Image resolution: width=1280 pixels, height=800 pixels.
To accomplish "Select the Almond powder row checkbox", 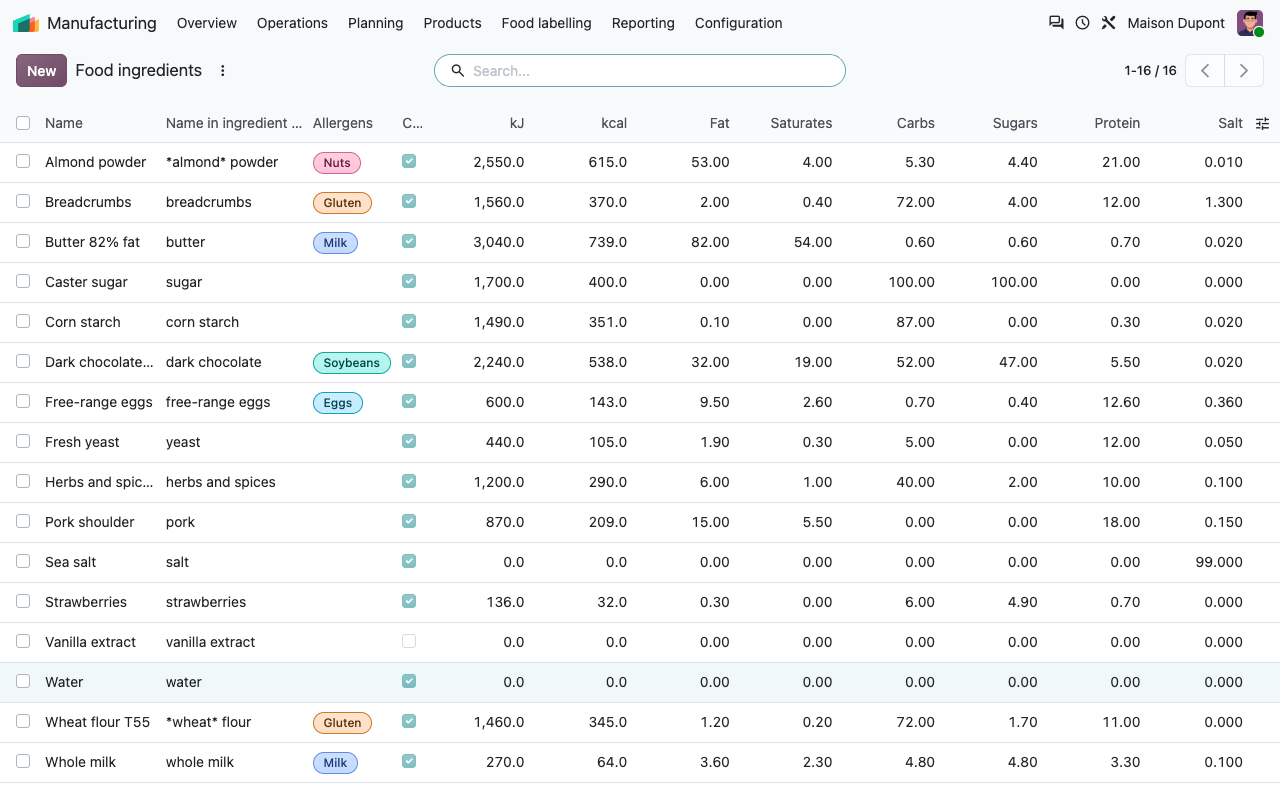I will pos(23,161).
